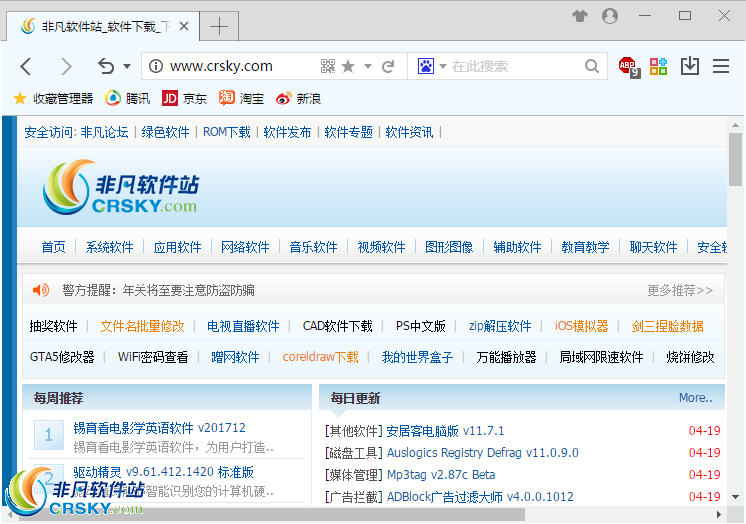746x524 pixels.
Task: Open 收藏管理器 bookmark manager
Action: [53, 99]
